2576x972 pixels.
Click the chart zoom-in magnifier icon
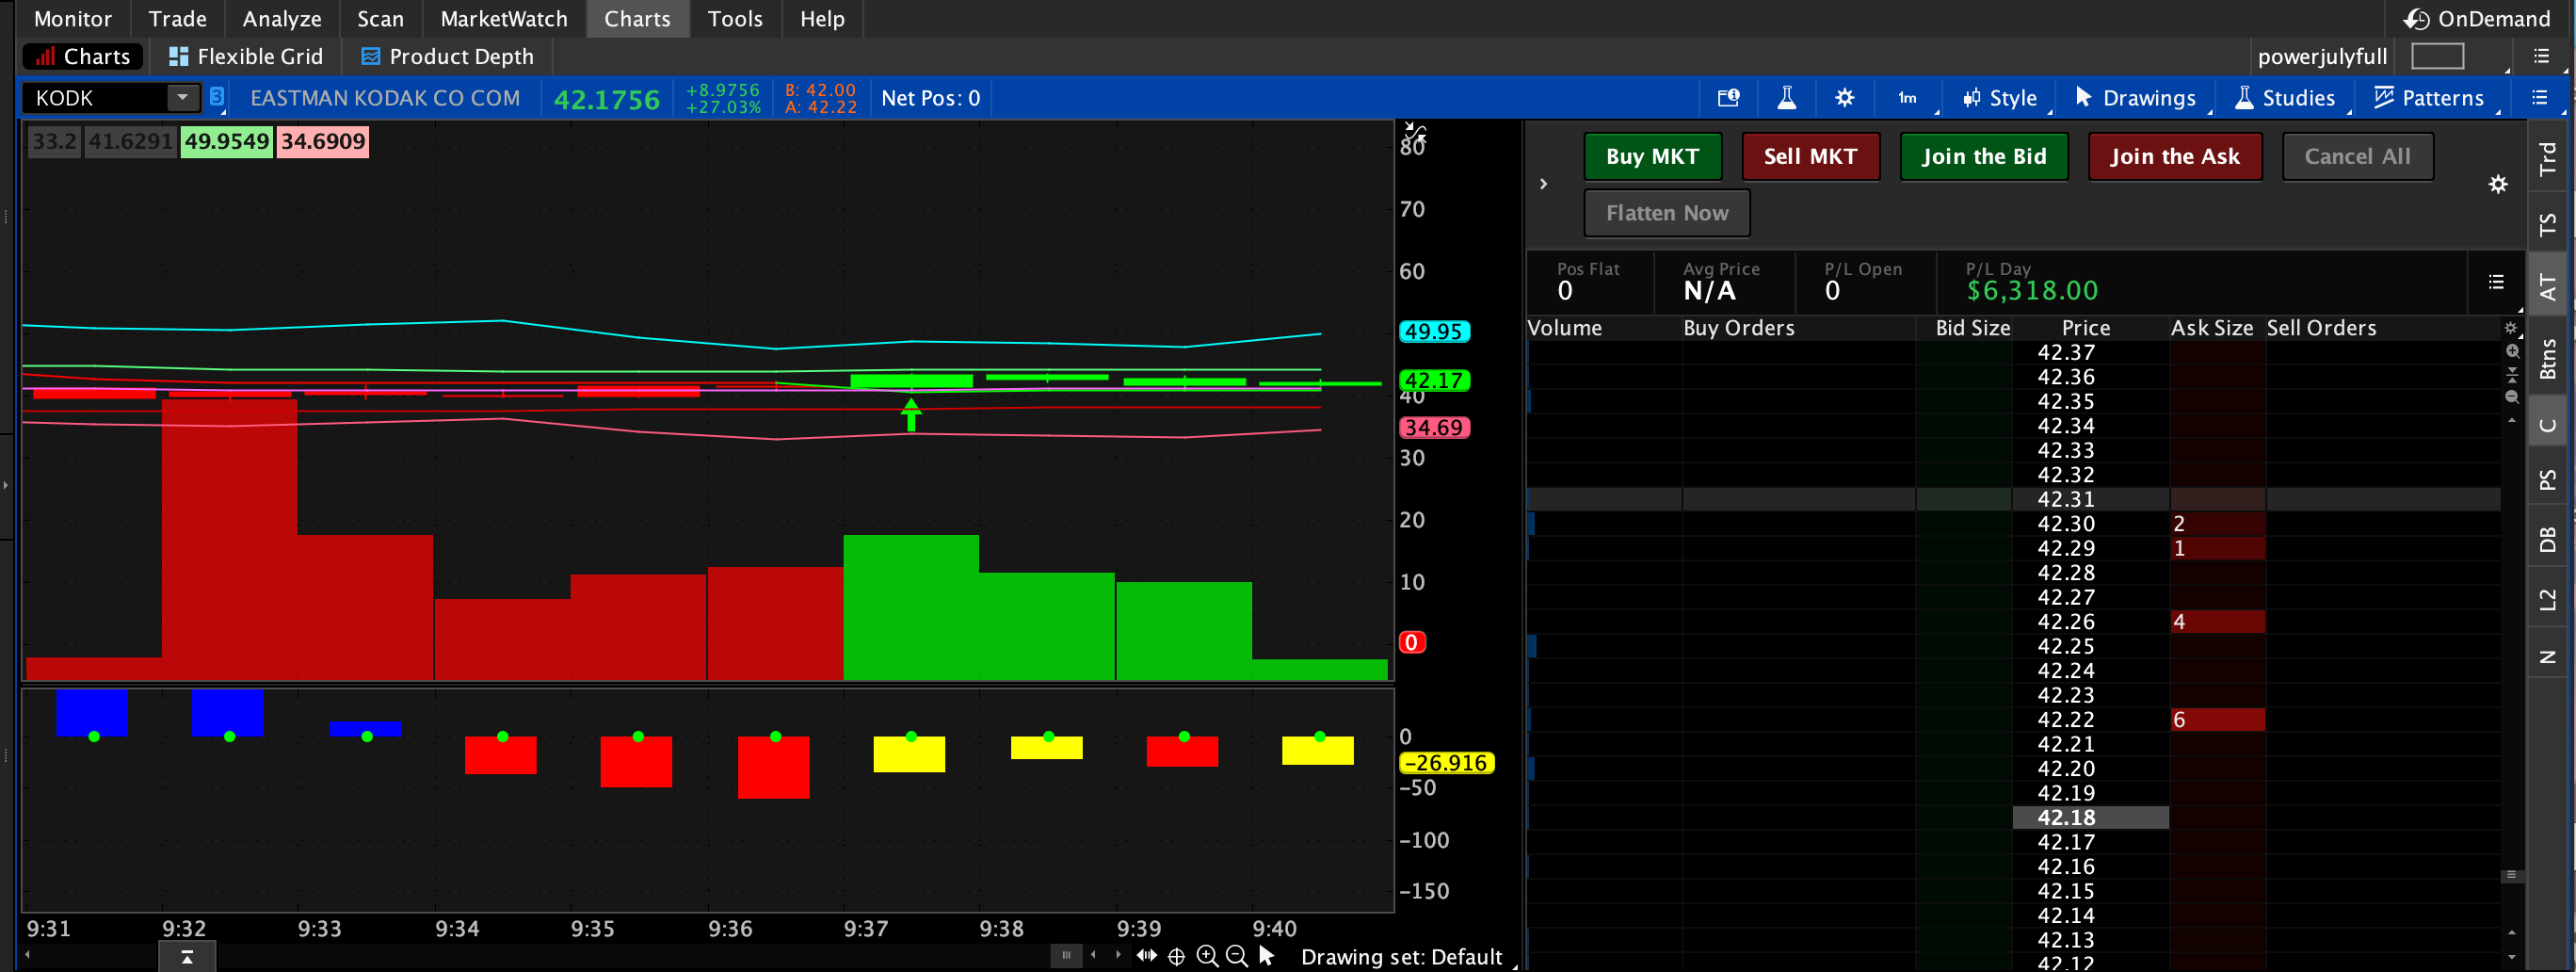pos(1207,957)
